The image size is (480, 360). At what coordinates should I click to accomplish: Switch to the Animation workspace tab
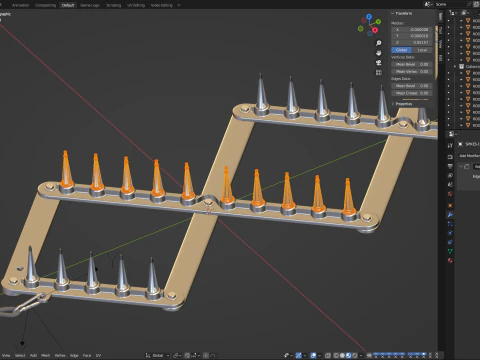click(20, 5)
